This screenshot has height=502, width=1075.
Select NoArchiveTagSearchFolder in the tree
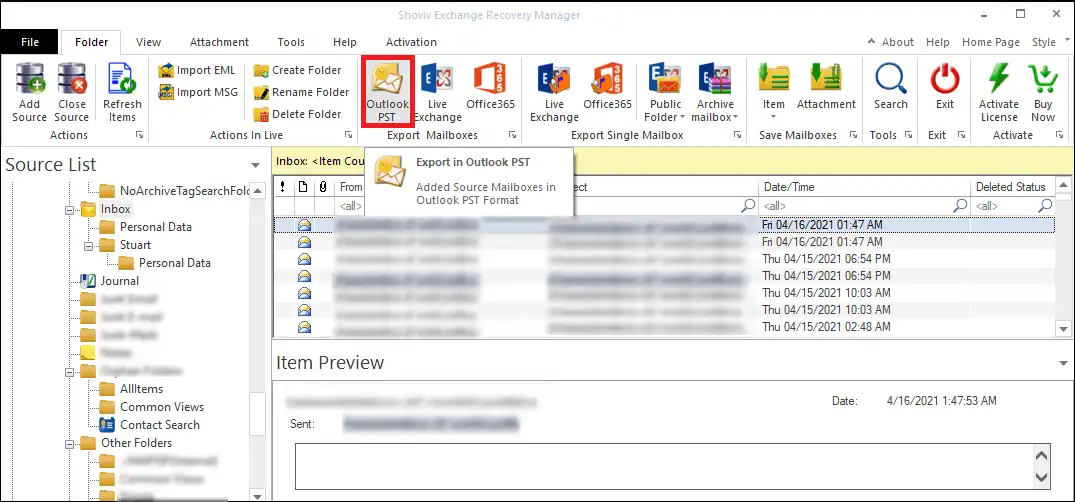point(184,191)
